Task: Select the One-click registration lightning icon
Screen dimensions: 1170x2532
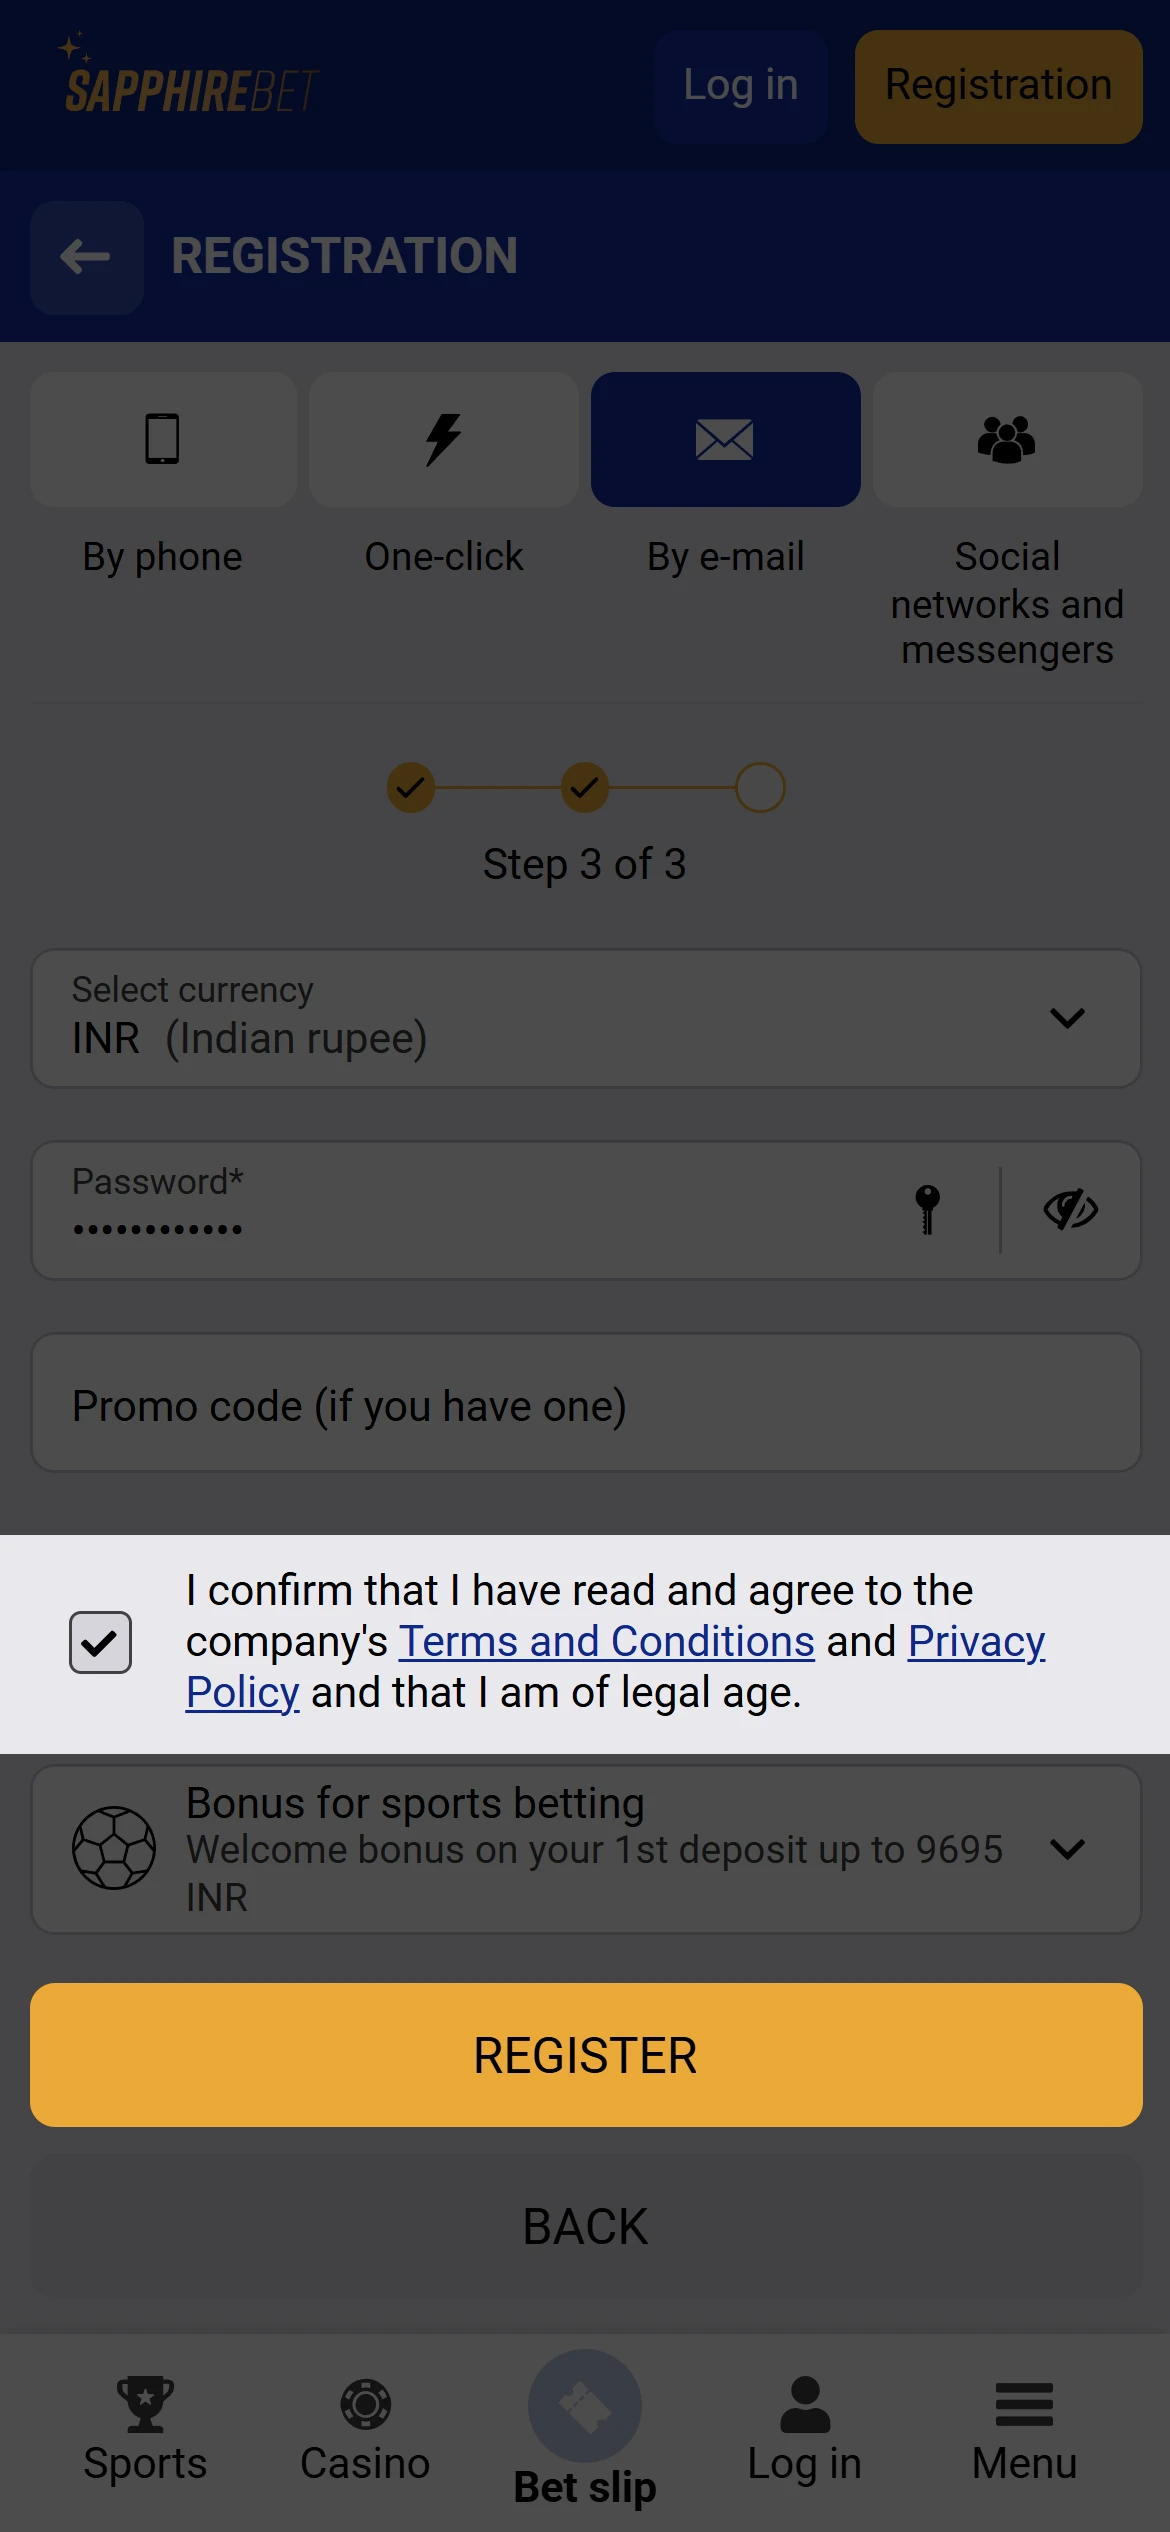Action: tap(443, 438)
